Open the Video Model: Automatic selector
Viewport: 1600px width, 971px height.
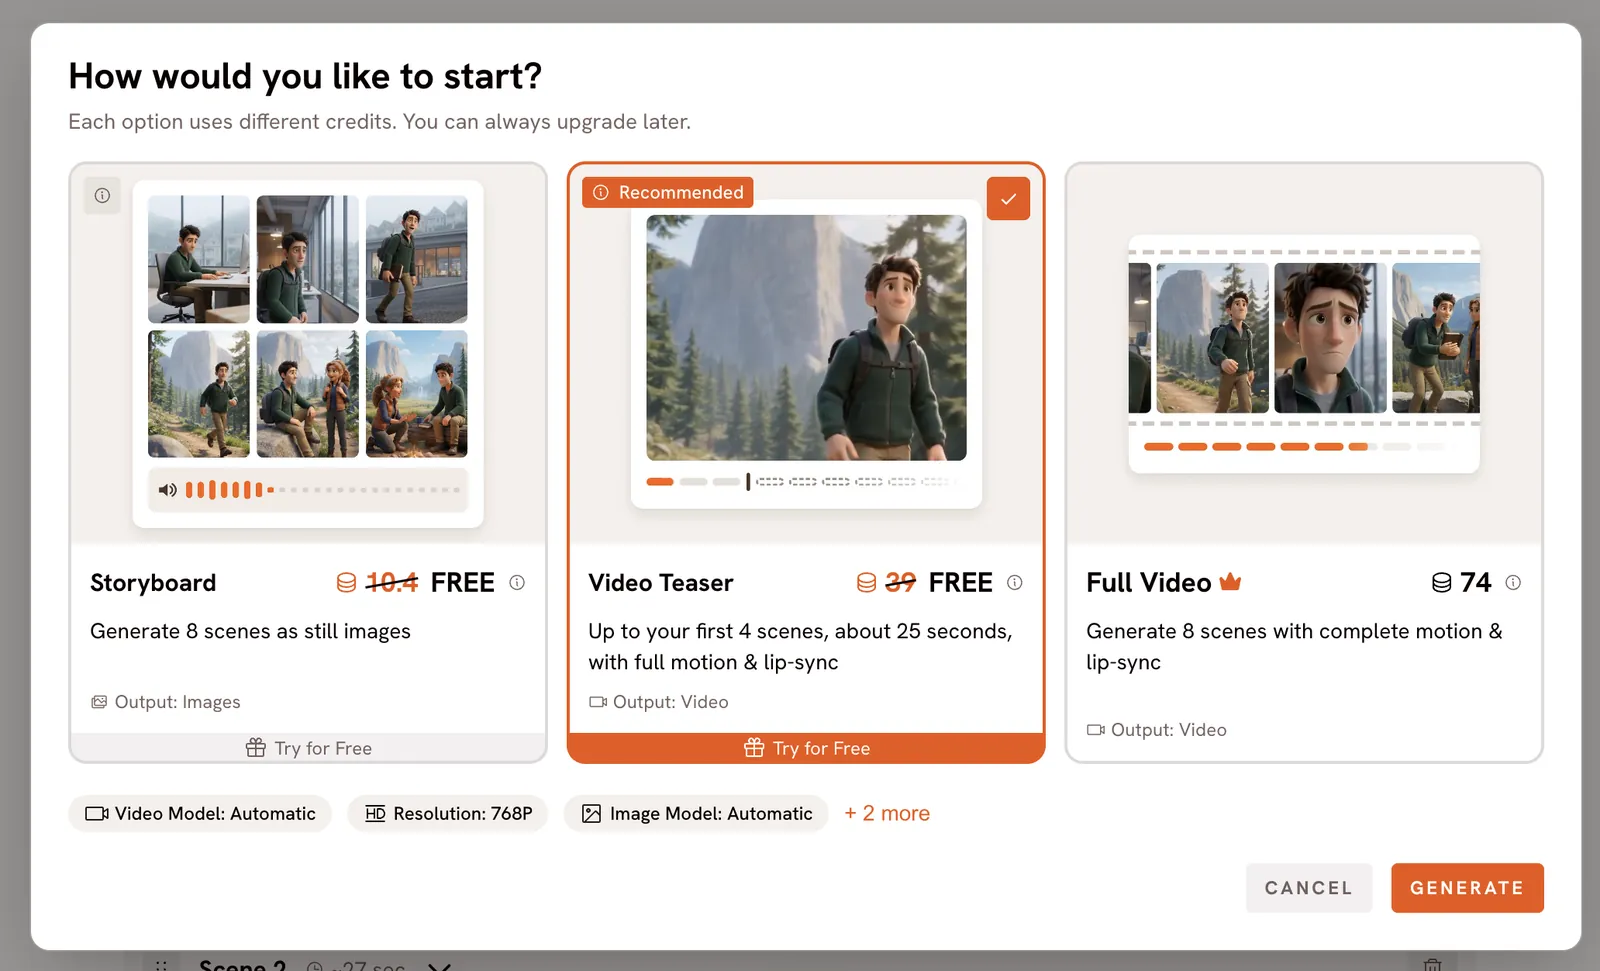(x=200, y=814)
